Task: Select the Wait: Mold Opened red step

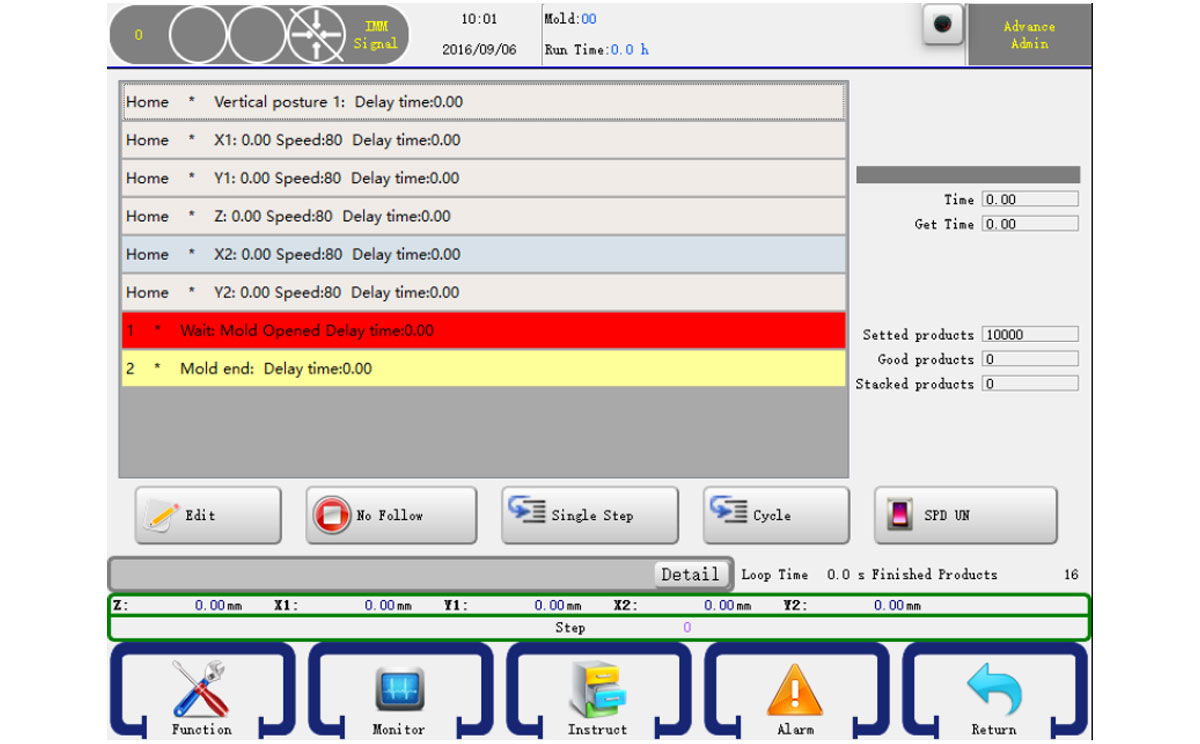Action: [x=483, y=330]
